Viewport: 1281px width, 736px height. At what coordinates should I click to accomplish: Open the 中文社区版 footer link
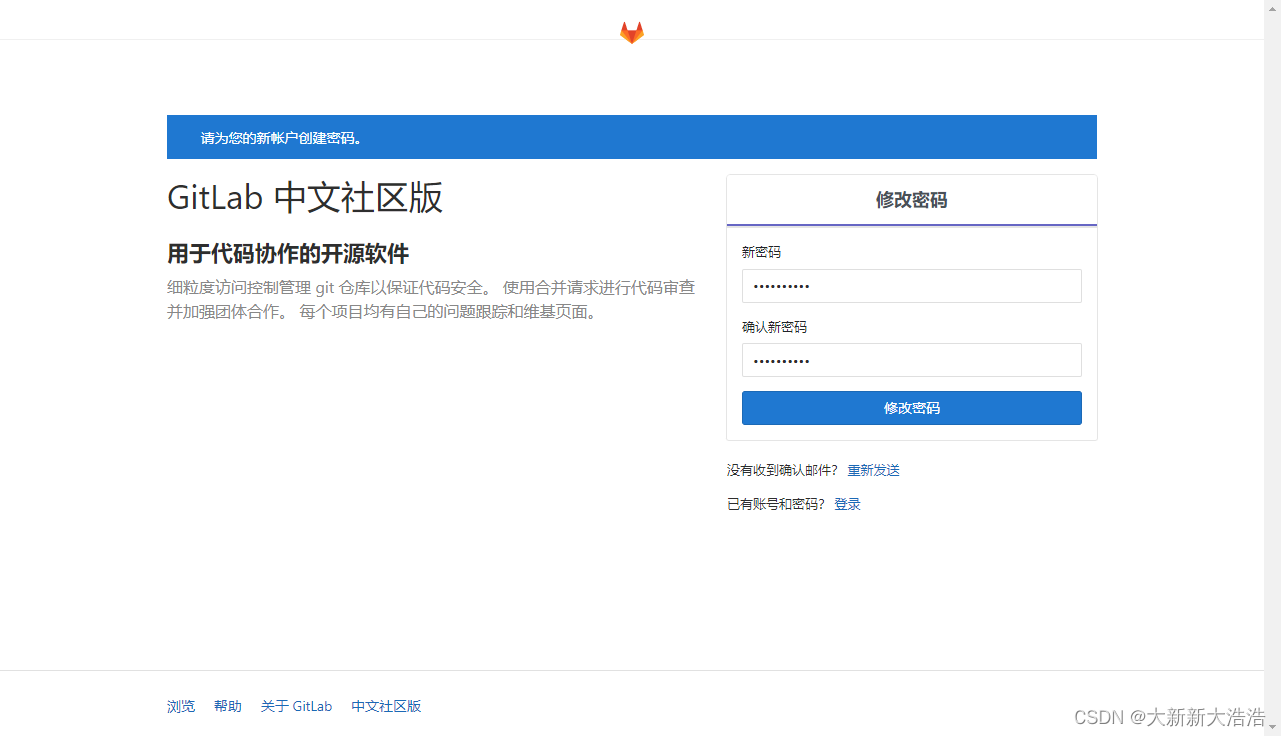click(x=386, y=706)
